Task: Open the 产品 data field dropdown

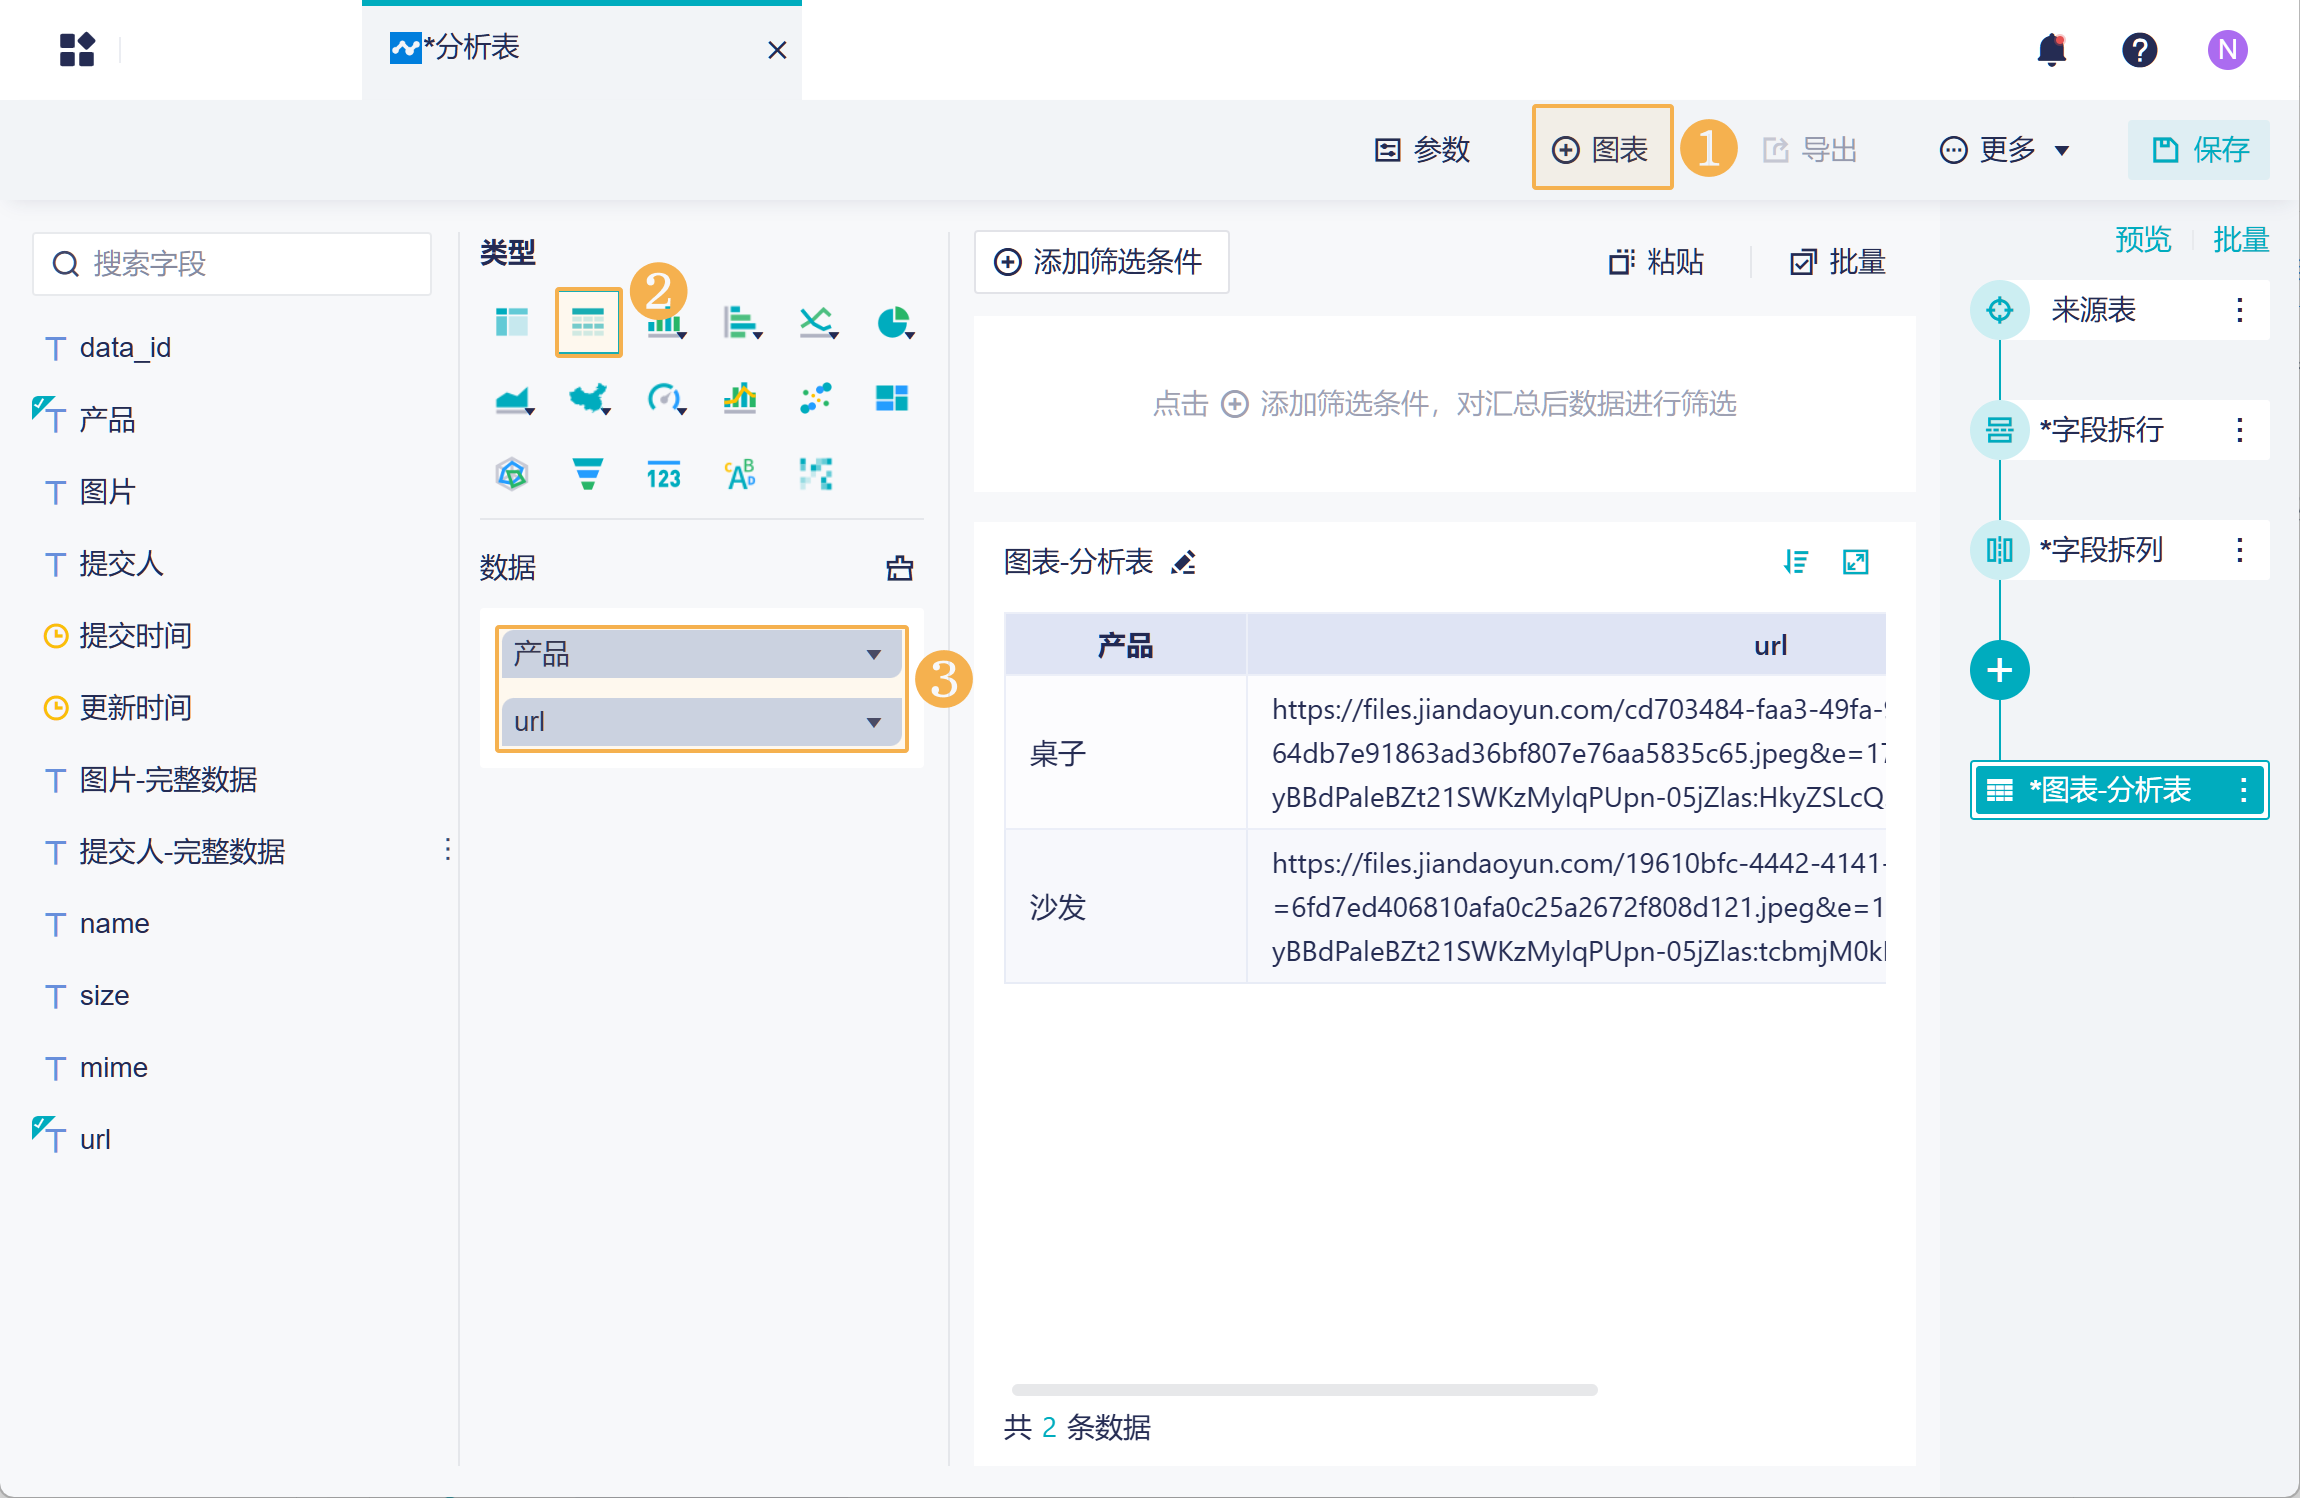Action: [873, 655]
